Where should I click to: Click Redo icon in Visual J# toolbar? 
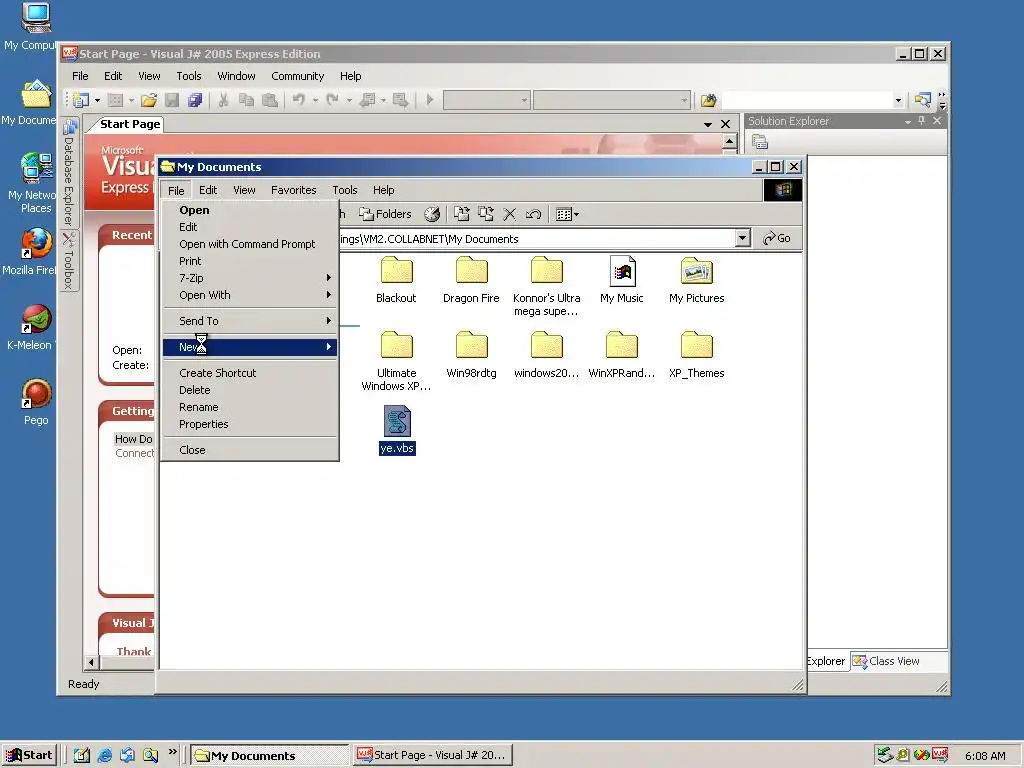[x=332, y=100]
